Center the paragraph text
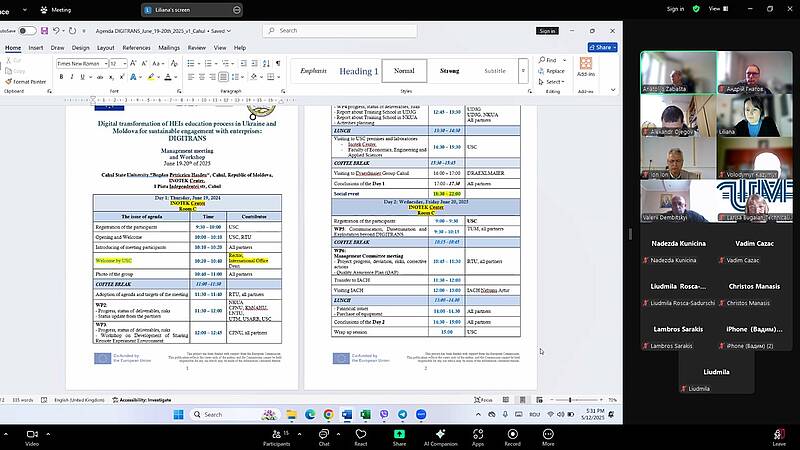Viewport: 800px width, 450px height. point(202,77)
